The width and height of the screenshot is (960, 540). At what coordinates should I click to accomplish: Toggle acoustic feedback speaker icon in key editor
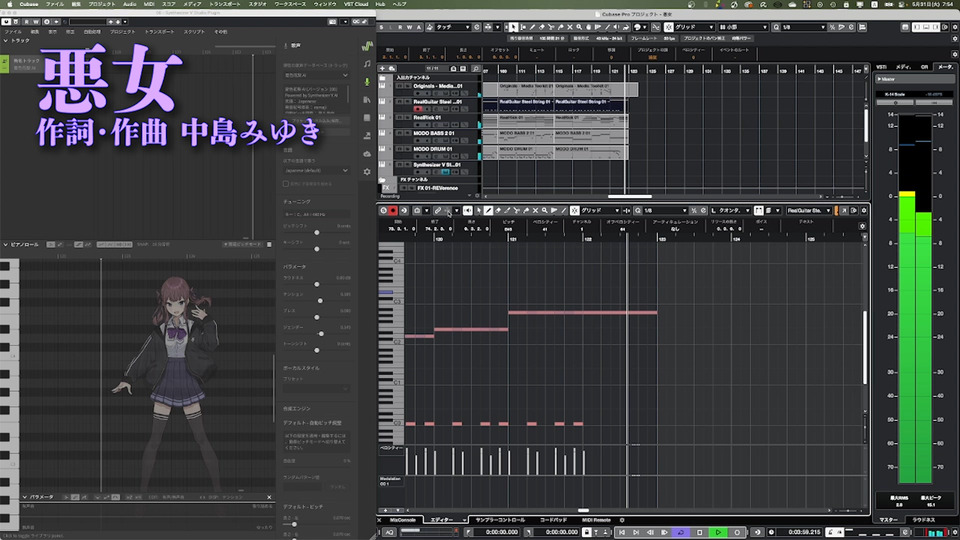coord(468,210)
